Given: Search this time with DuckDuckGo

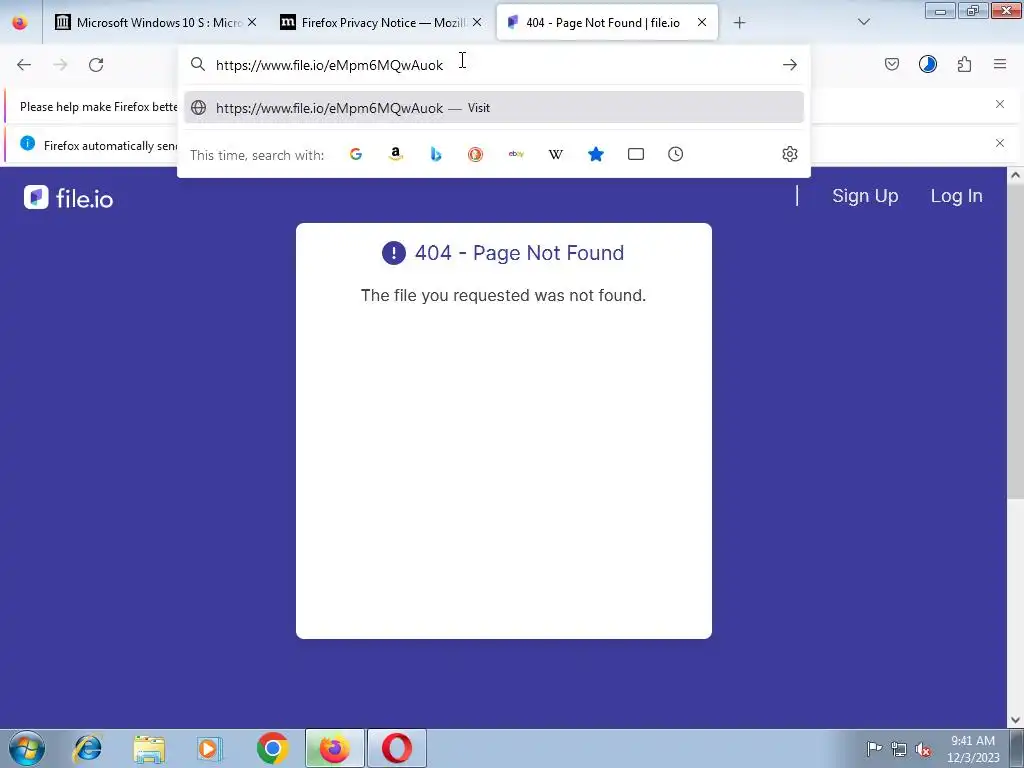Looking at the screenshot, I should tap(475, 154).
